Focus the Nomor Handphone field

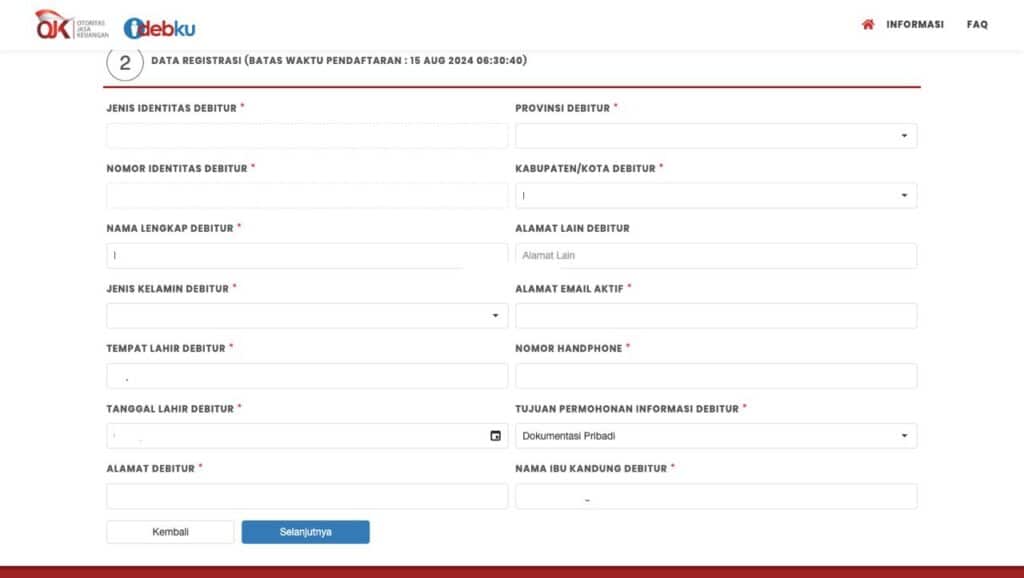coord(716,376)
